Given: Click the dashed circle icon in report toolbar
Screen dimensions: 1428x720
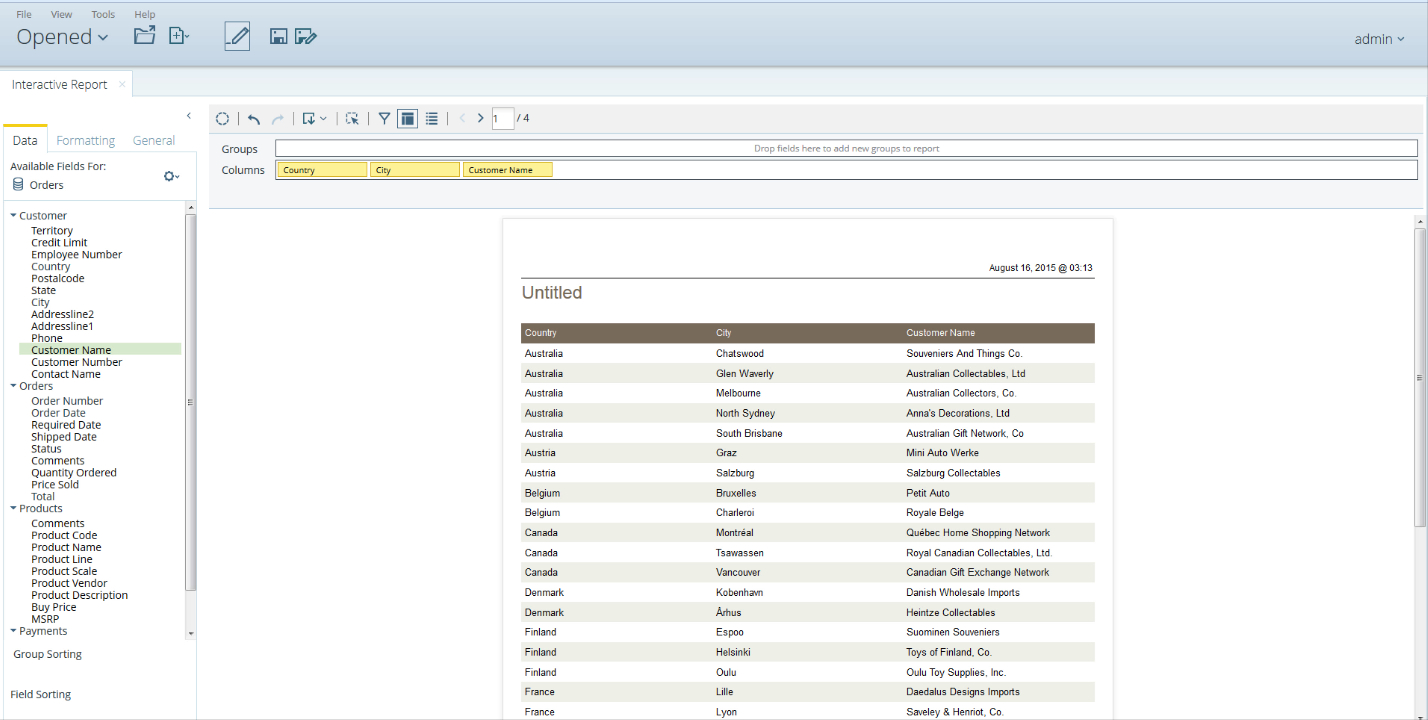Looking at the screenshot, I should (223, 119).
